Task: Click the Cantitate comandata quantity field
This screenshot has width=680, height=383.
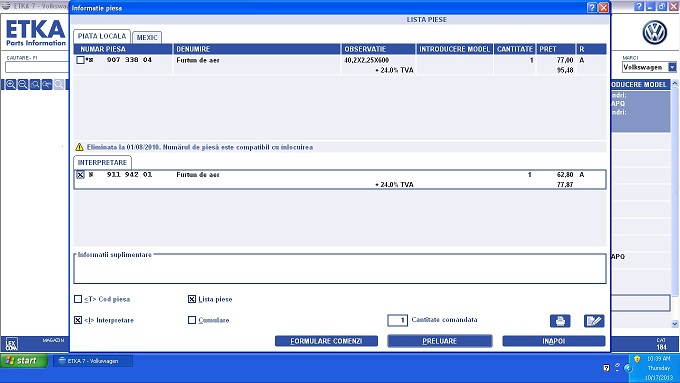Action: point(397,320)
